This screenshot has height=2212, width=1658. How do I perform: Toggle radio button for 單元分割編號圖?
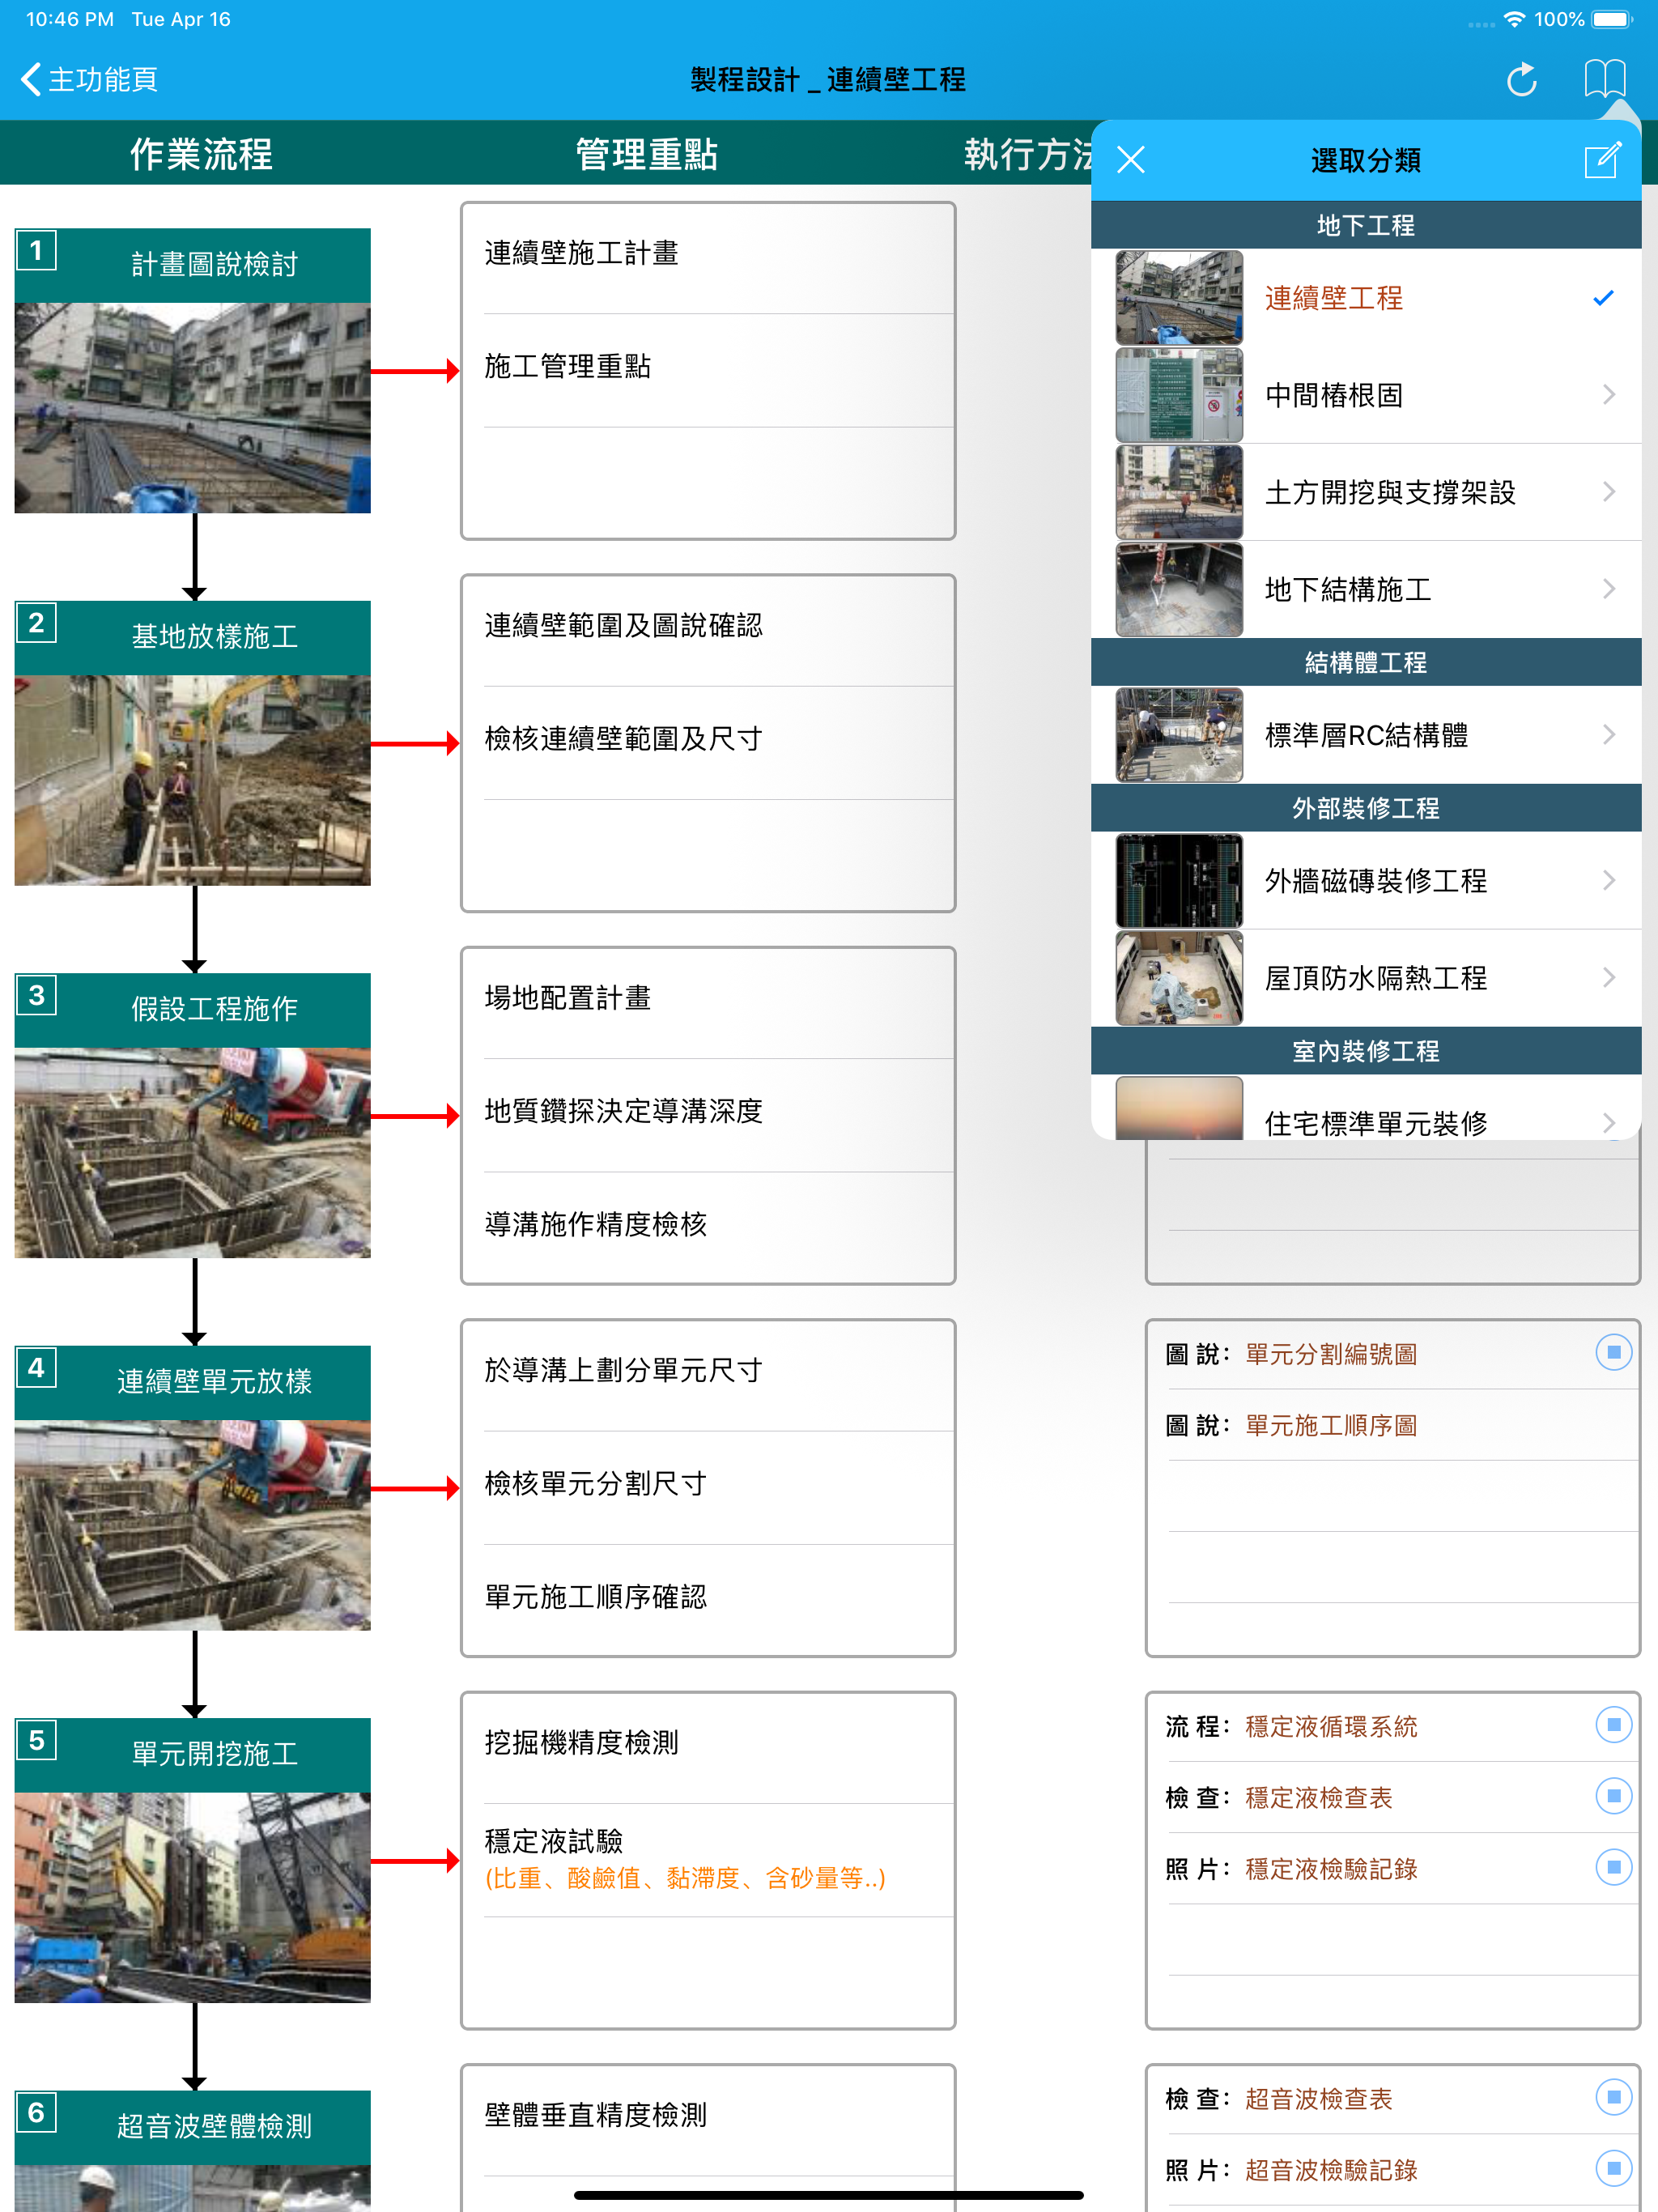pos(1613,1353)
